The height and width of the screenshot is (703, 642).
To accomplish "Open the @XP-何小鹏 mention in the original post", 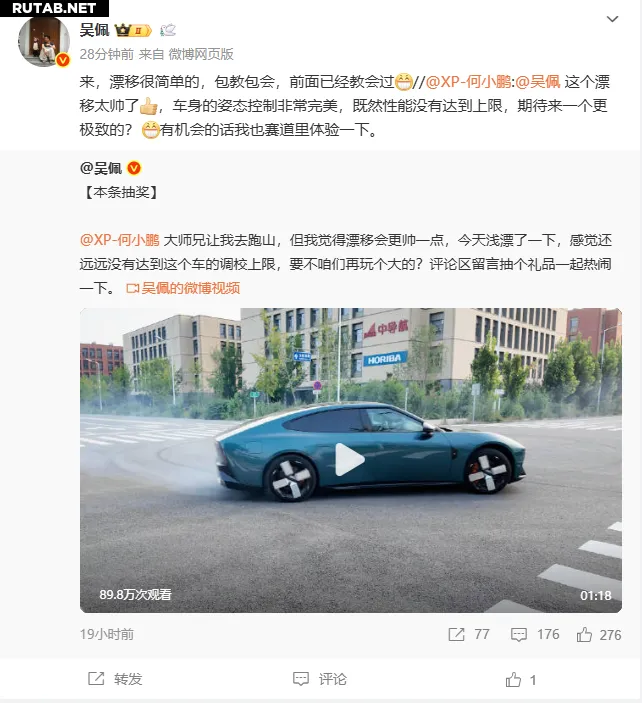I will tap(119, 240).
